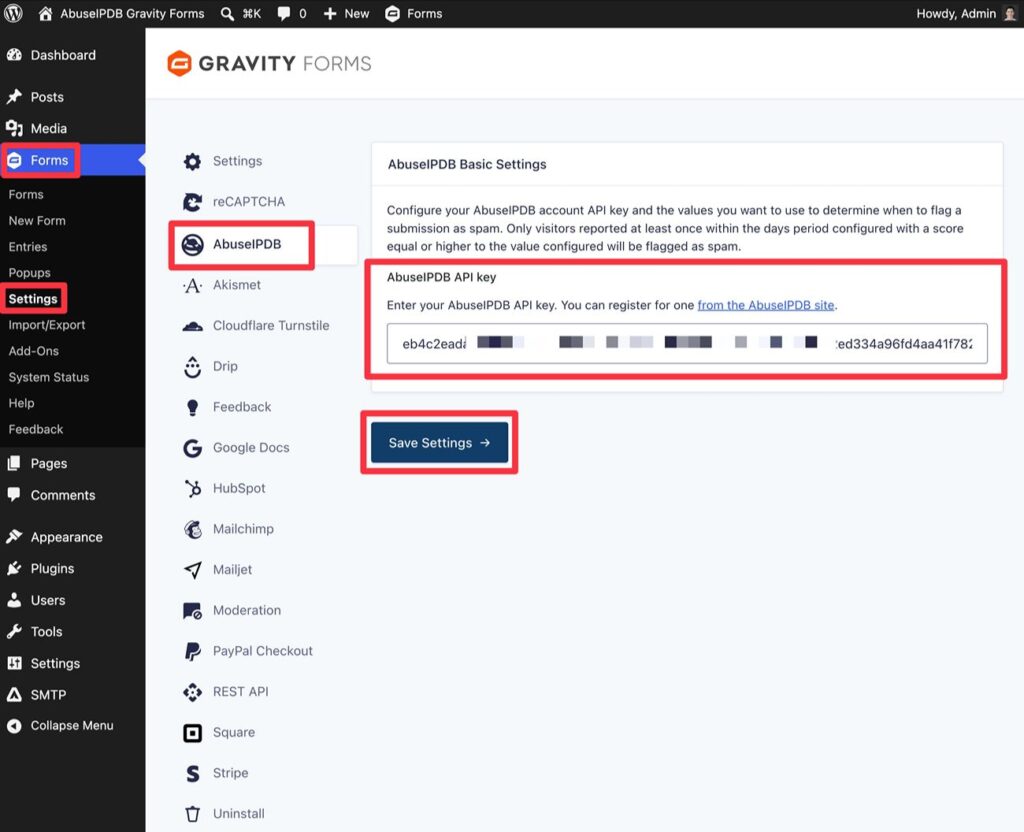Click the plus New icon in admin bar
The height and width of the screenshot is (832, 1024).
330,14
